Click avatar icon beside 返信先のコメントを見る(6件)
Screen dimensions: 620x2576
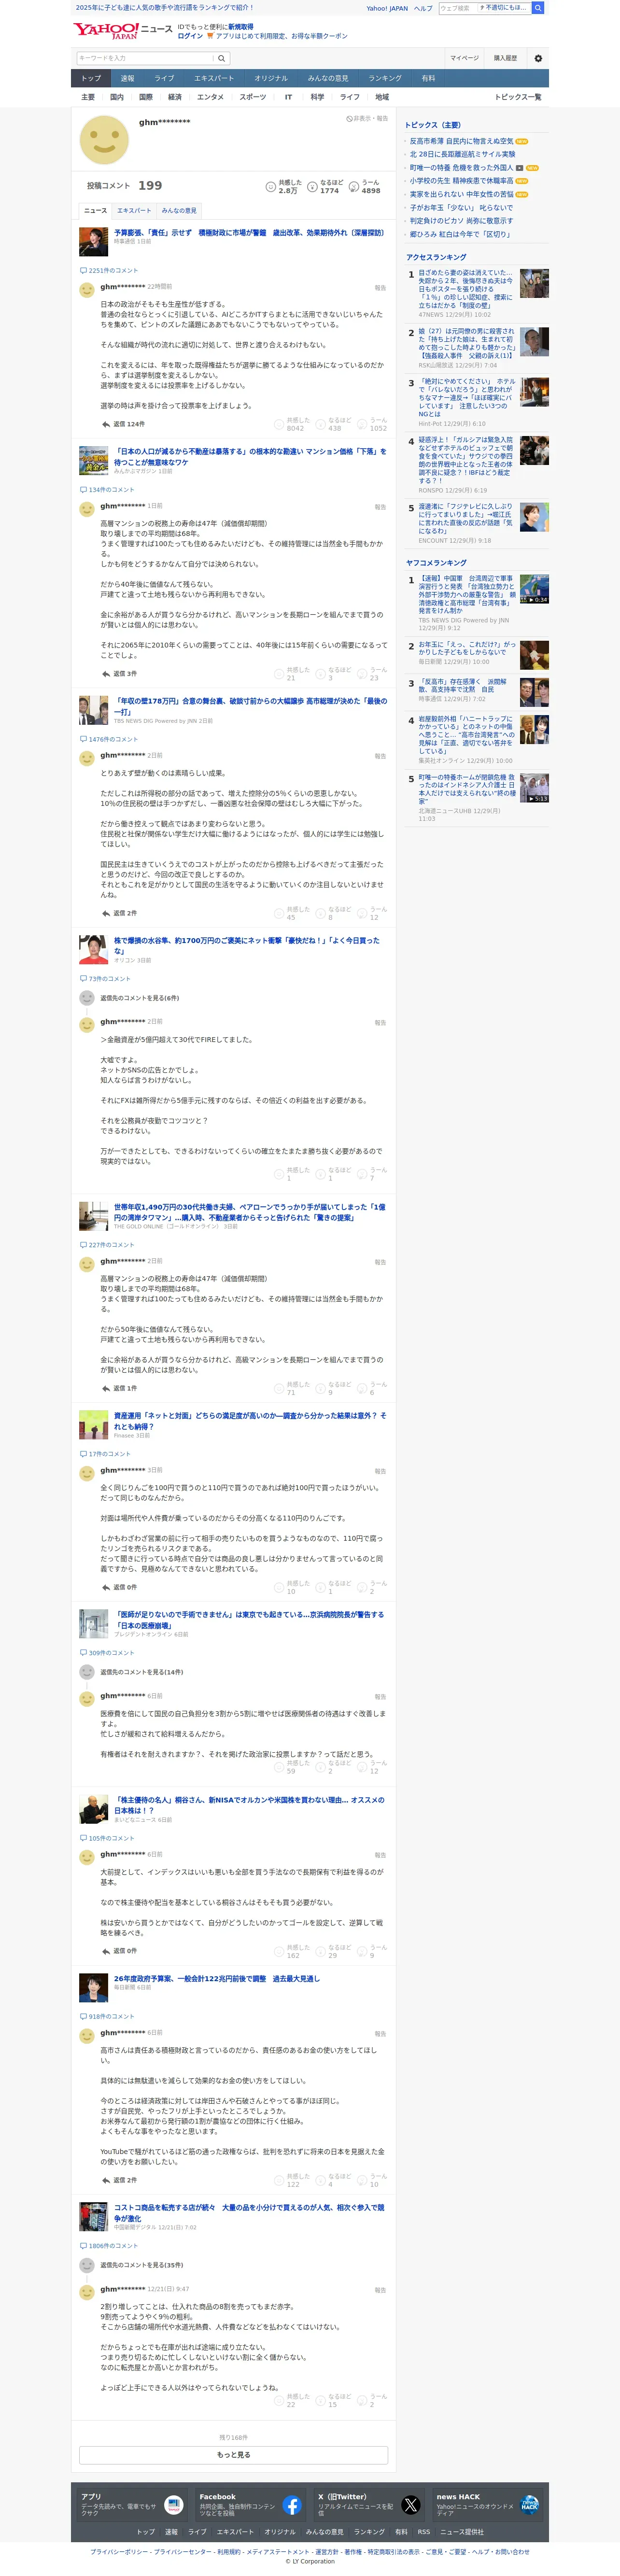pos(86,998)
